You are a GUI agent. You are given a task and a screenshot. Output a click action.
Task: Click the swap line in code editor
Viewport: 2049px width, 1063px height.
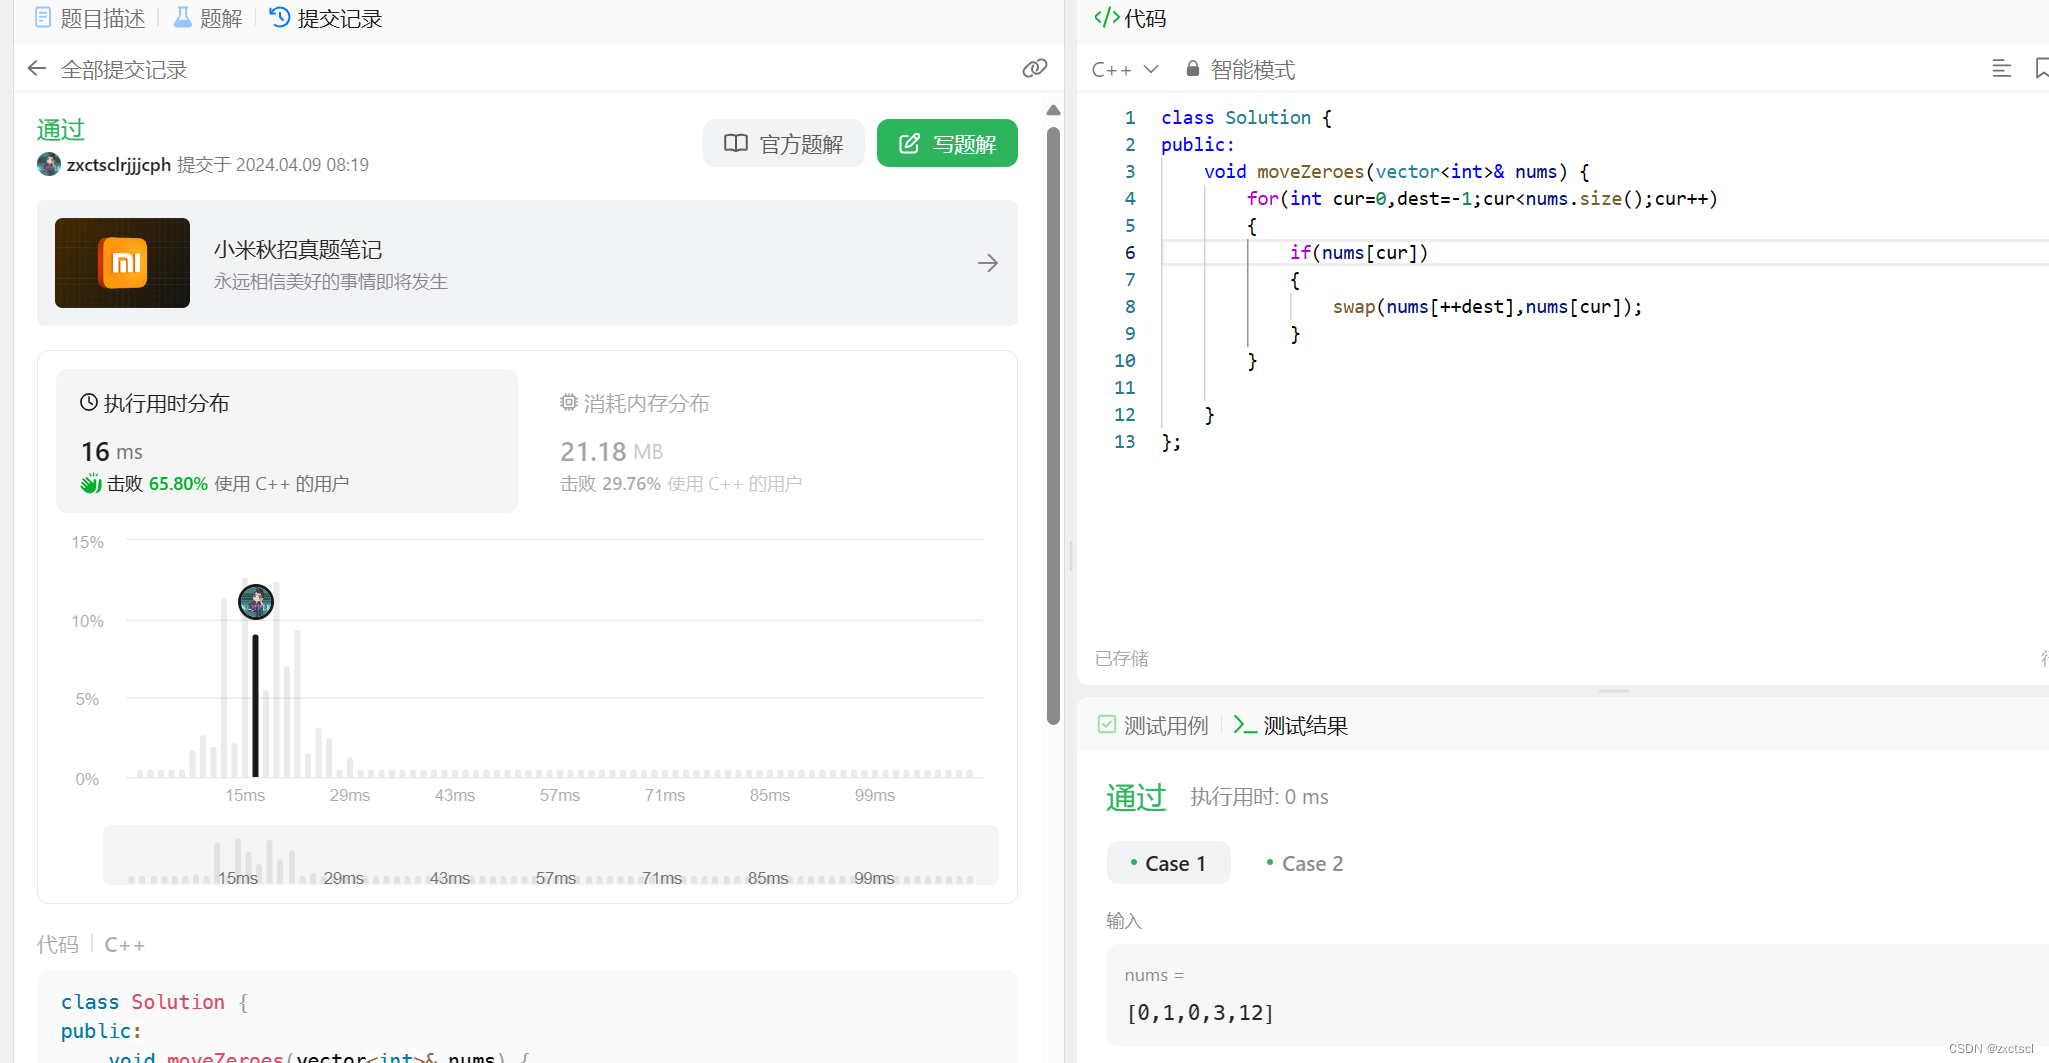[1487, 307]
